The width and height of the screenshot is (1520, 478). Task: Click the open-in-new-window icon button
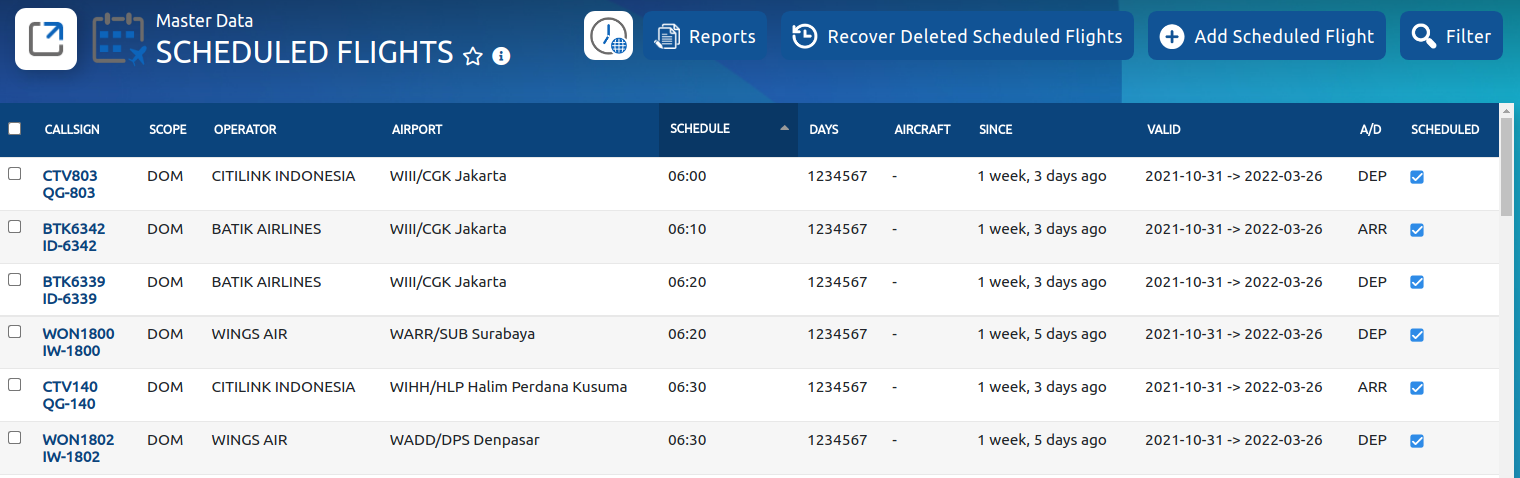tap(46, 39)
